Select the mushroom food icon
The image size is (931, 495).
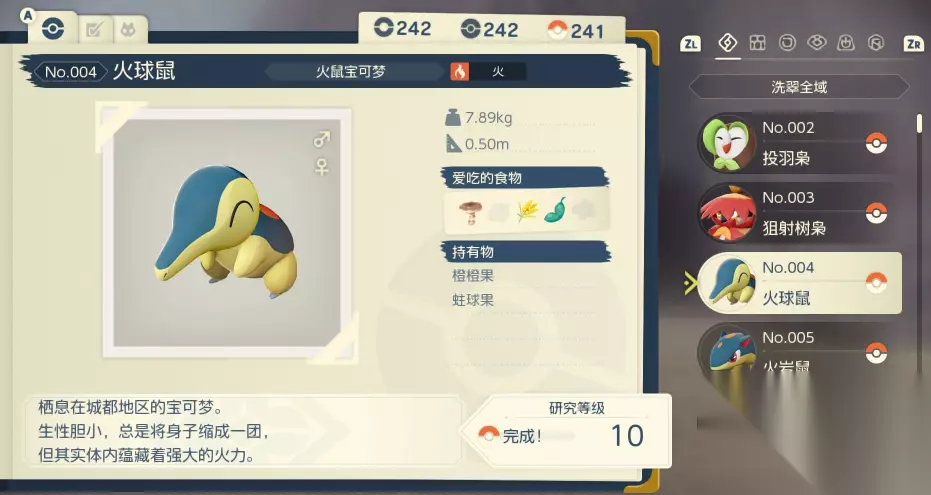click(470, 211)
